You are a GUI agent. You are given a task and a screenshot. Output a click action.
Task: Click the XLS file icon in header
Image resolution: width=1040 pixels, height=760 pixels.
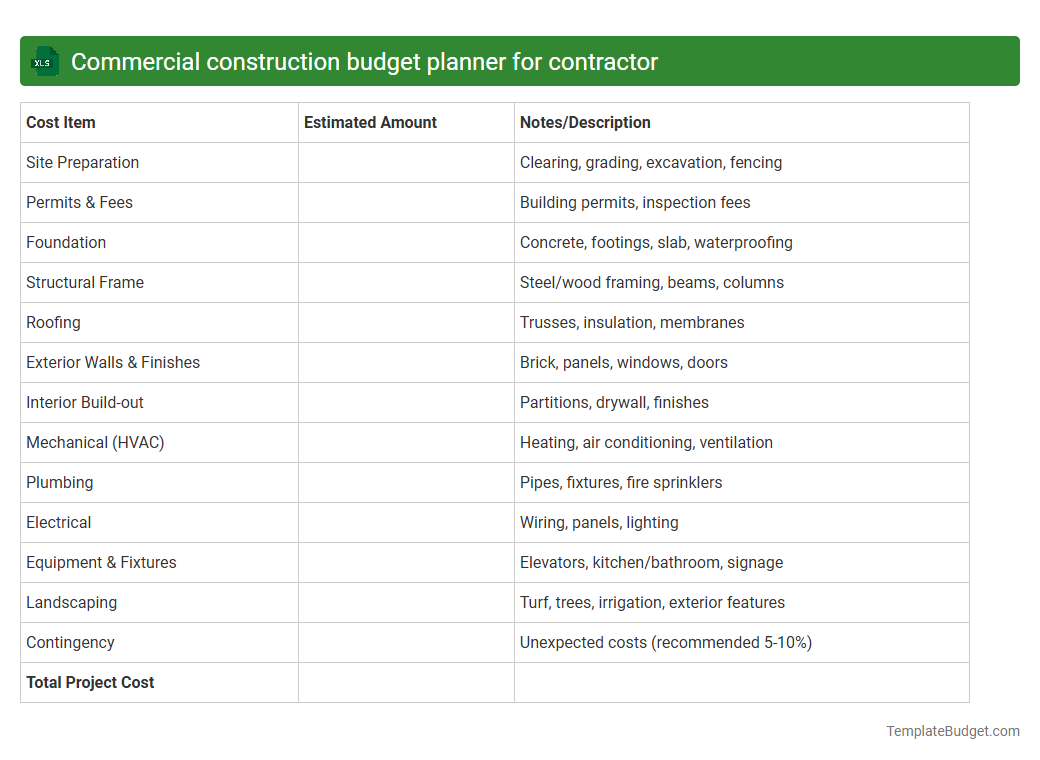tap(44, 61)
